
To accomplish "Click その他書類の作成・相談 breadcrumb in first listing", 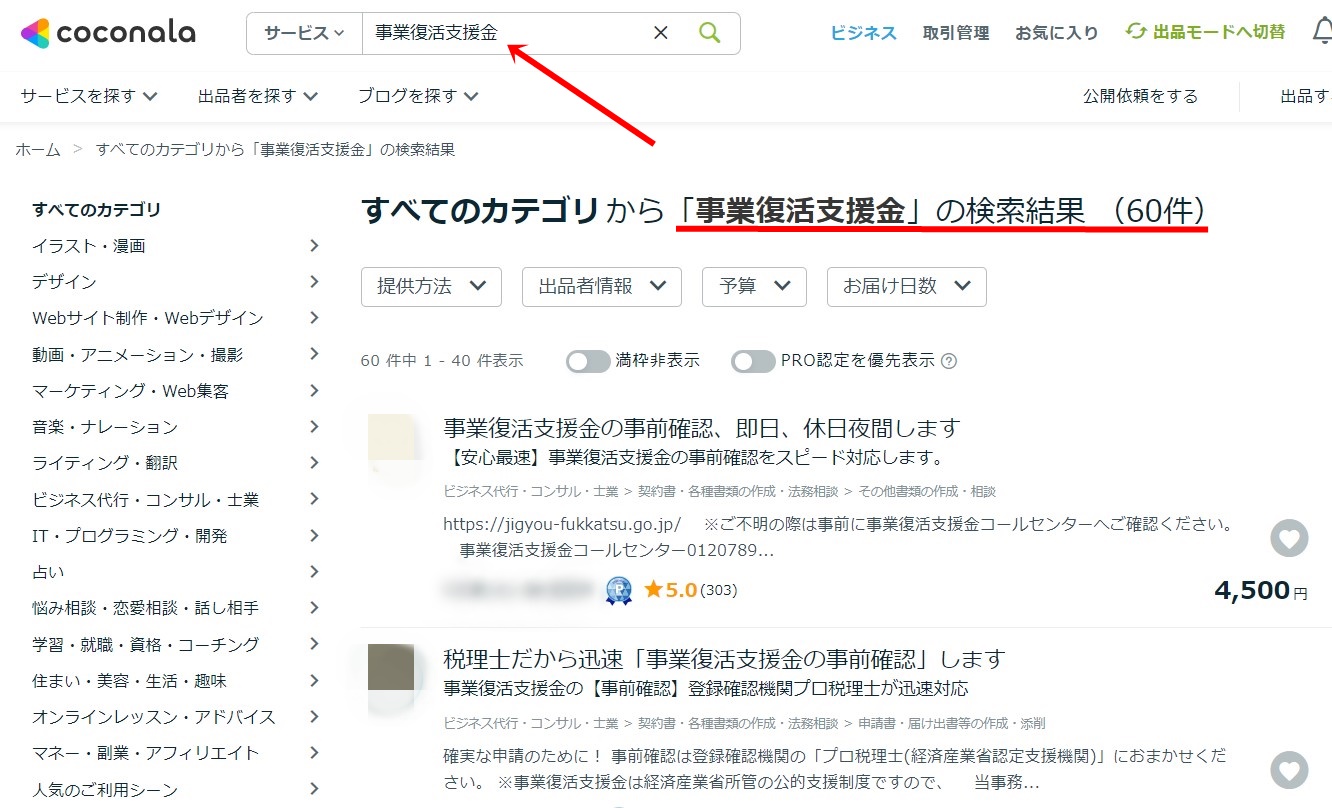I will [x=926, y=492].
